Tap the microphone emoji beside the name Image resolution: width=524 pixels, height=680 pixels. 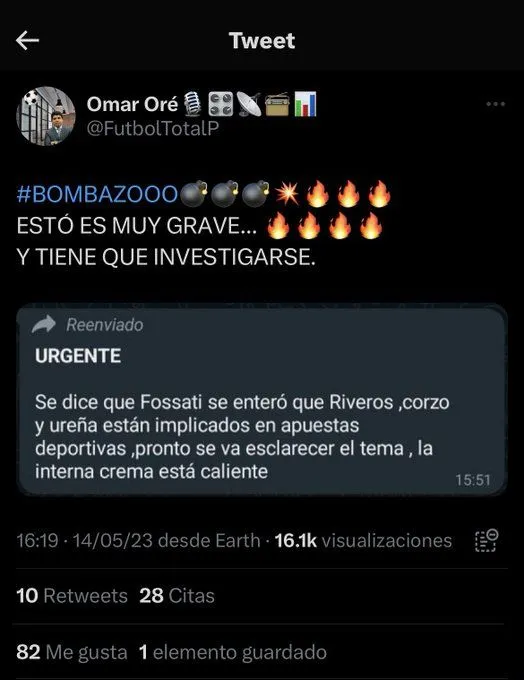tap(192, 105)
